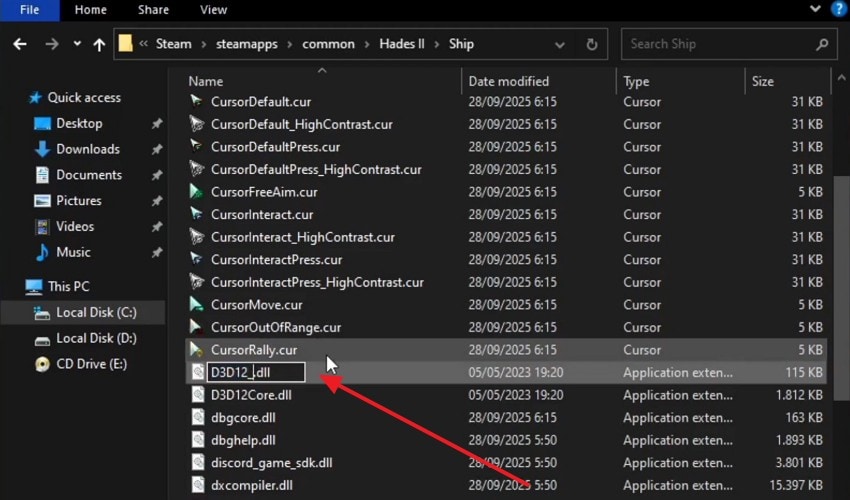
Task: Expand the address bar history dropdown
Action: click(x=560, y=44)
